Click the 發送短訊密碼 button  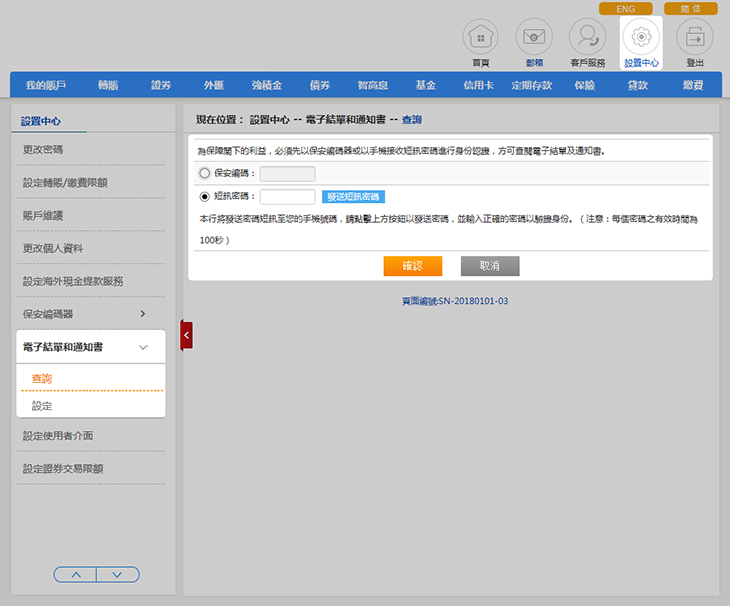tap(354, 197)
